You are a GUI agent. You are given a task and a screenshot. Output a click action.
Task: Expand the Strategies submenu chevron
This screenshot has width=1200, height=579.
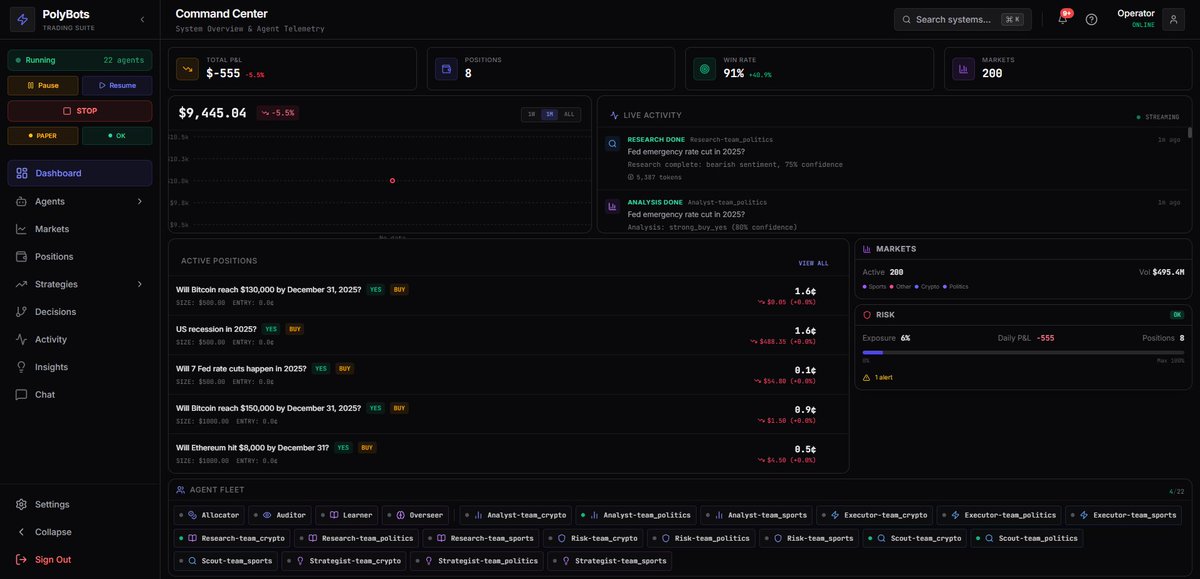pos(139,284)
